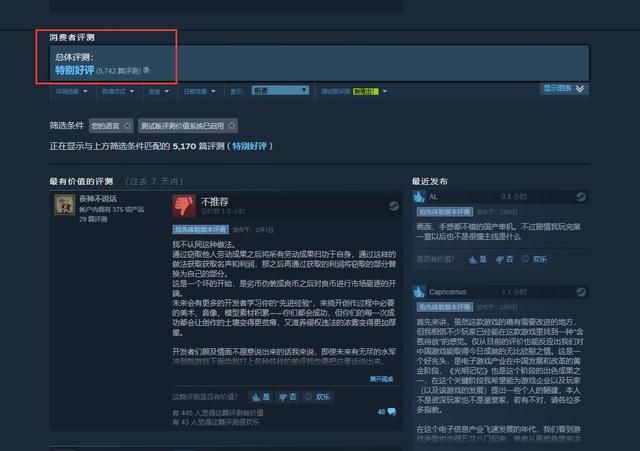Viewport: 640px width, 451px height.
Task: Vote 否 not helpful on 夜神不说话's review
Action: coord(288,397)
